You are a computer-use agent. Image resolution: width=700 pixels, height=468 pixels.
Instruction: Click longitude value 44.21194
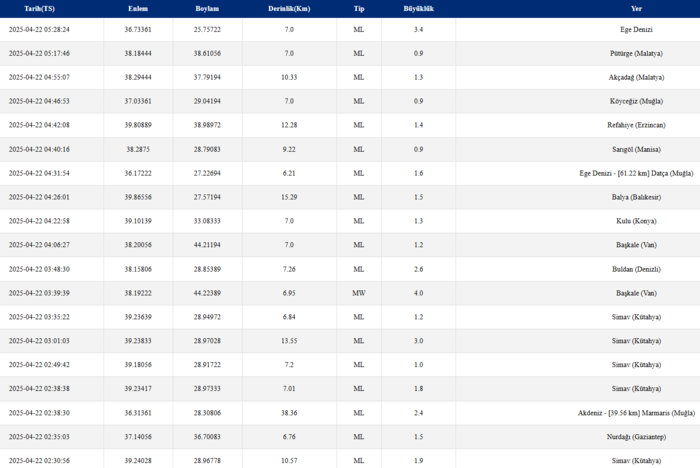tap(207, 245)
